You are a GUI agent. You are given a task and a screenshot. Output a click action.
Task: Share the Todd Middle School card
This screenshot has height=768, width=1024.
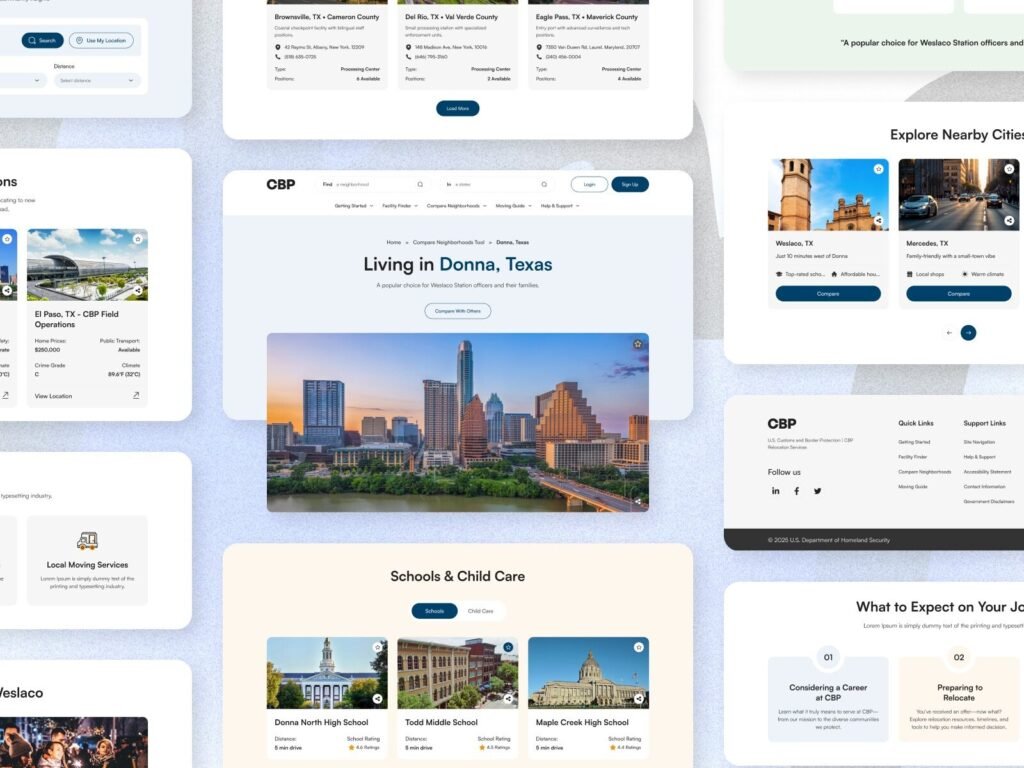click(508, 699)
